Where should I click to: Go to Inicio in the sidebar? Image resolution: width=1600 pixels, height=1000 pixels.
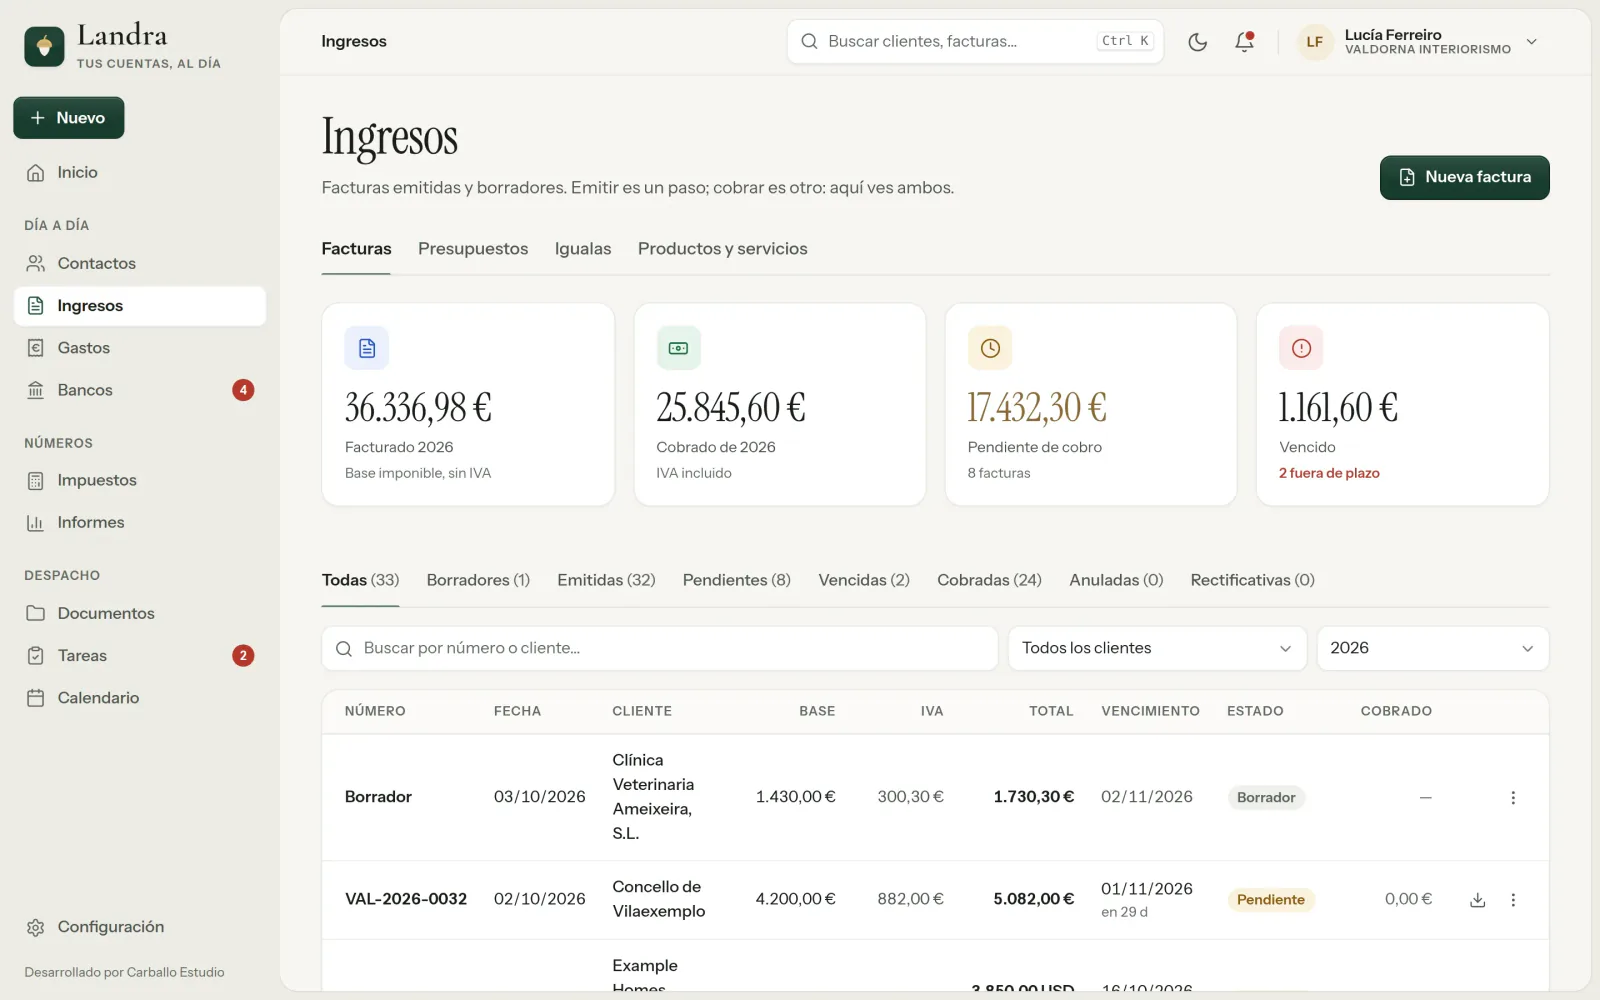coord(140,173)
